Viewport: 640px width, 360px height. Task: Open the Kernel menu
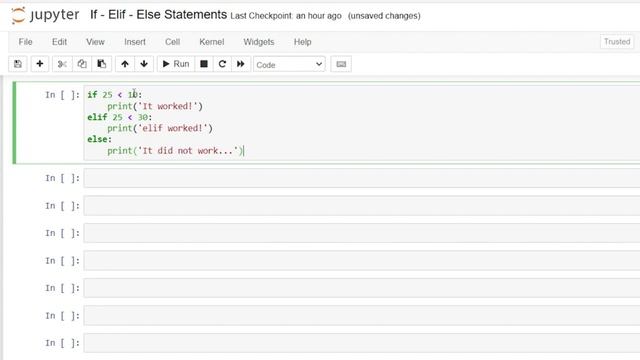[x=211, y=42]
